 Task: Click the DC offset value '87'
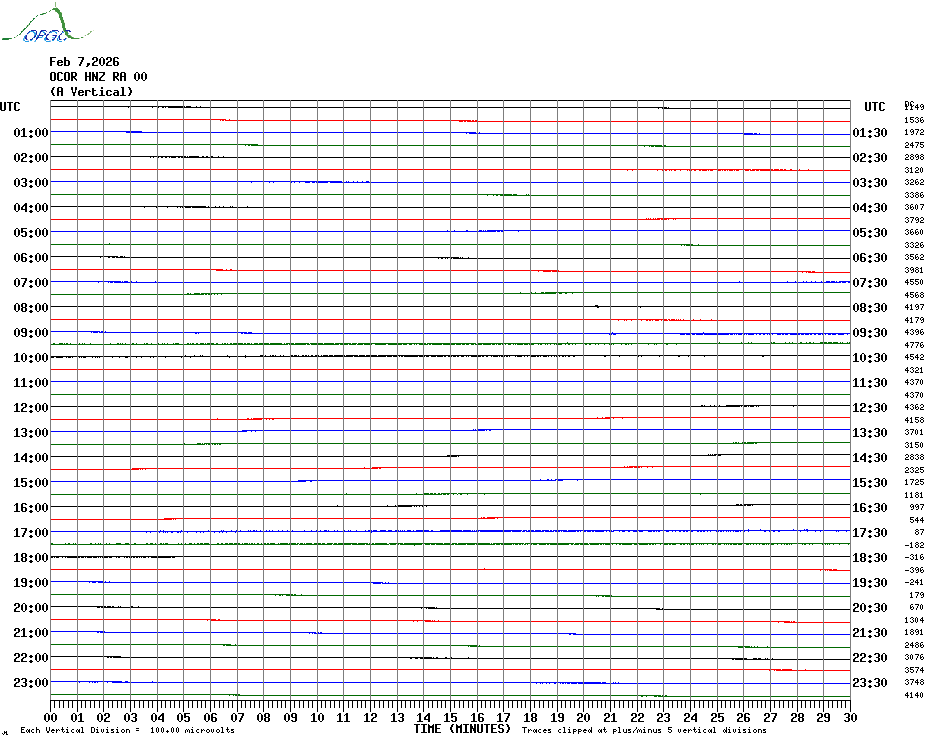coord(919,532)
